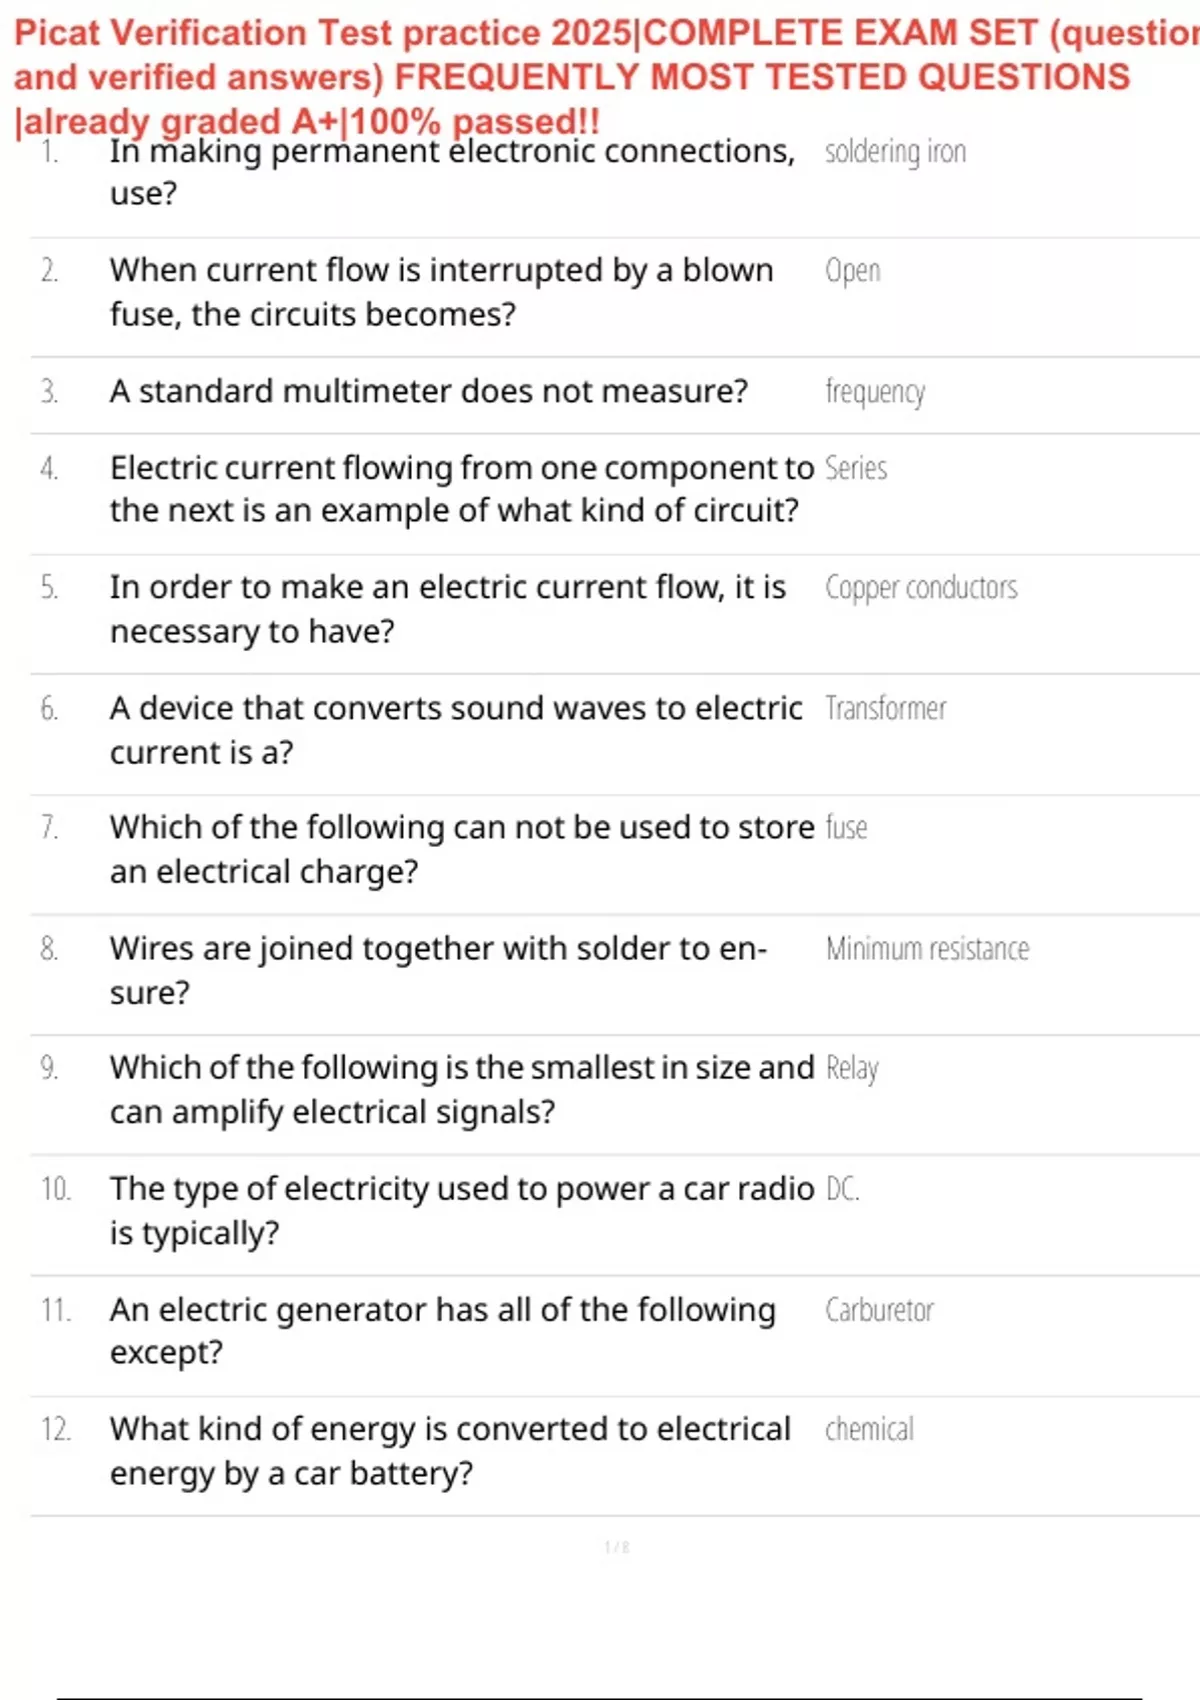1200x1700 pixels.
Task: Click the answer 'soldering iron'
Action: pos(895,152)
